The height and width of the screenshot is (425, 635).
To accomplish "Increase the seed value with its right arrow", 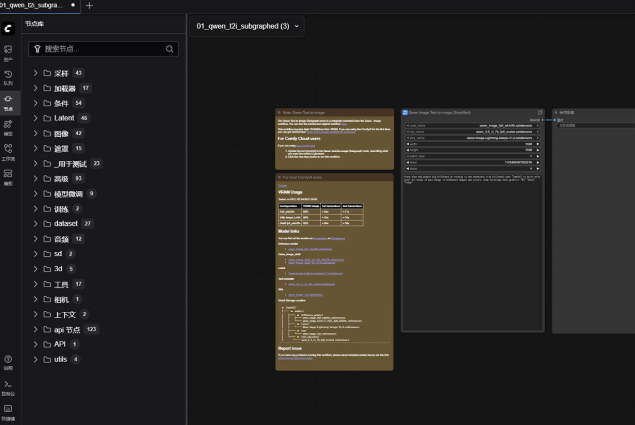I will [x=538, y=162].
